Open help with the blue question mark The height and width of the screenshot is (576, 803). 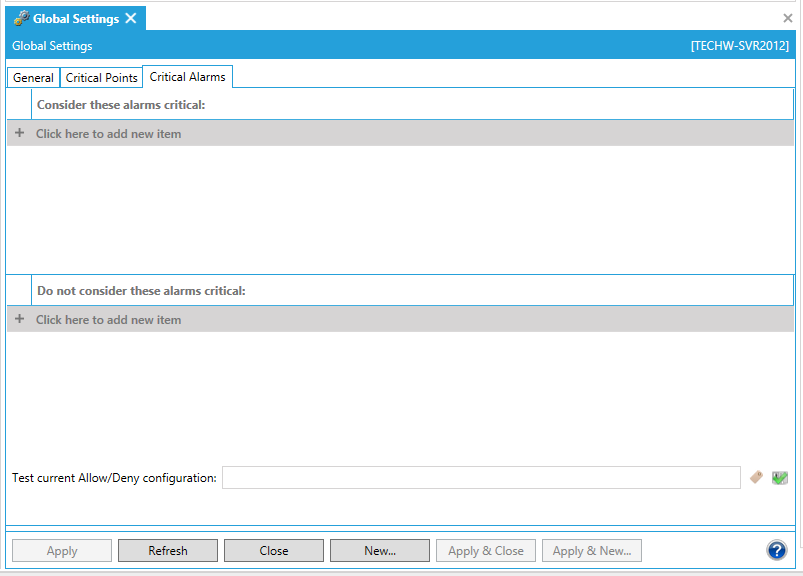click(x=776, y=550)
